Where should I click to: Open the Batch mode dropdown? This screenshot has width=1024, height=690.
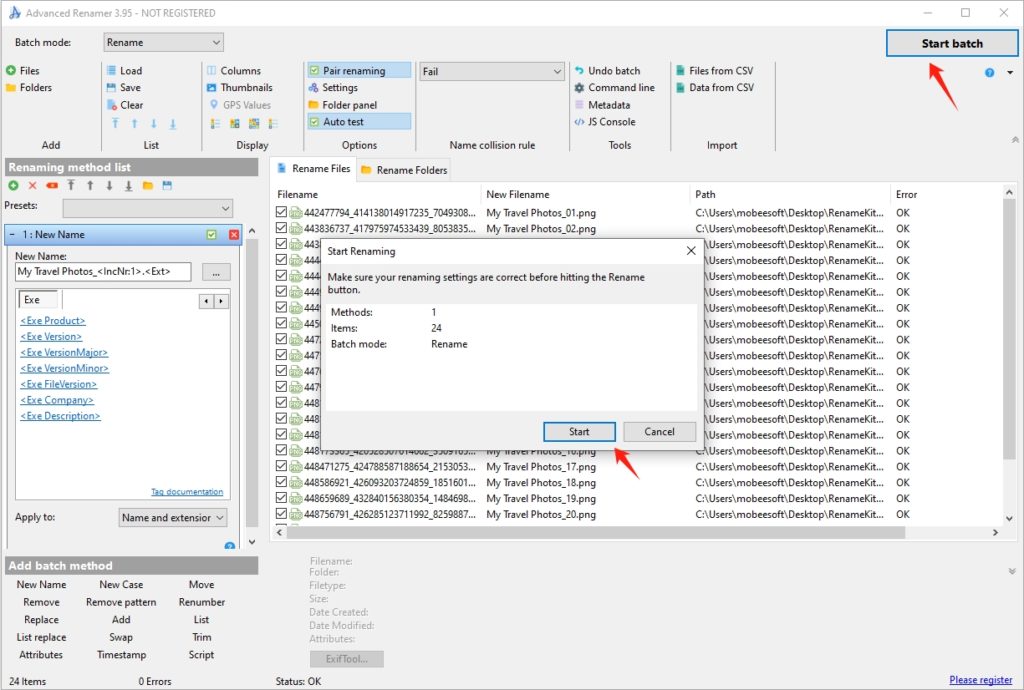coord(163,41)
